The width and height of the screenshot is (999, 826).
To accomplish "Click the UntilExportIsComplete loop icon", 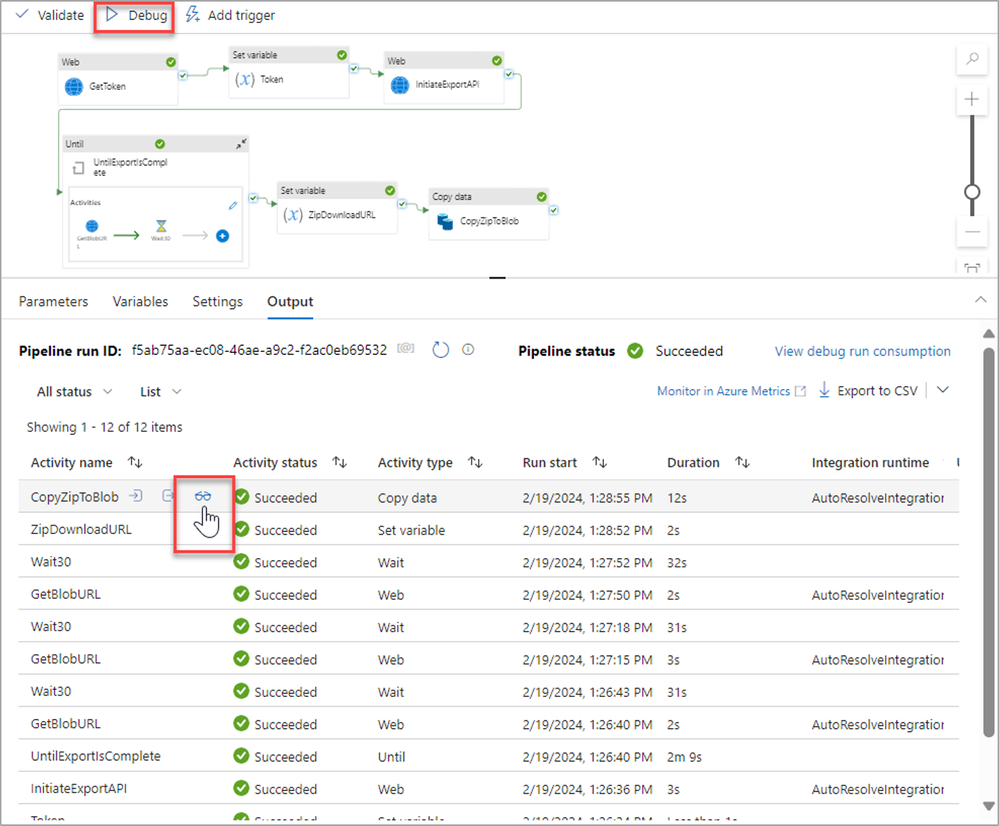I will pyautogui.click(x=78, y=168).
